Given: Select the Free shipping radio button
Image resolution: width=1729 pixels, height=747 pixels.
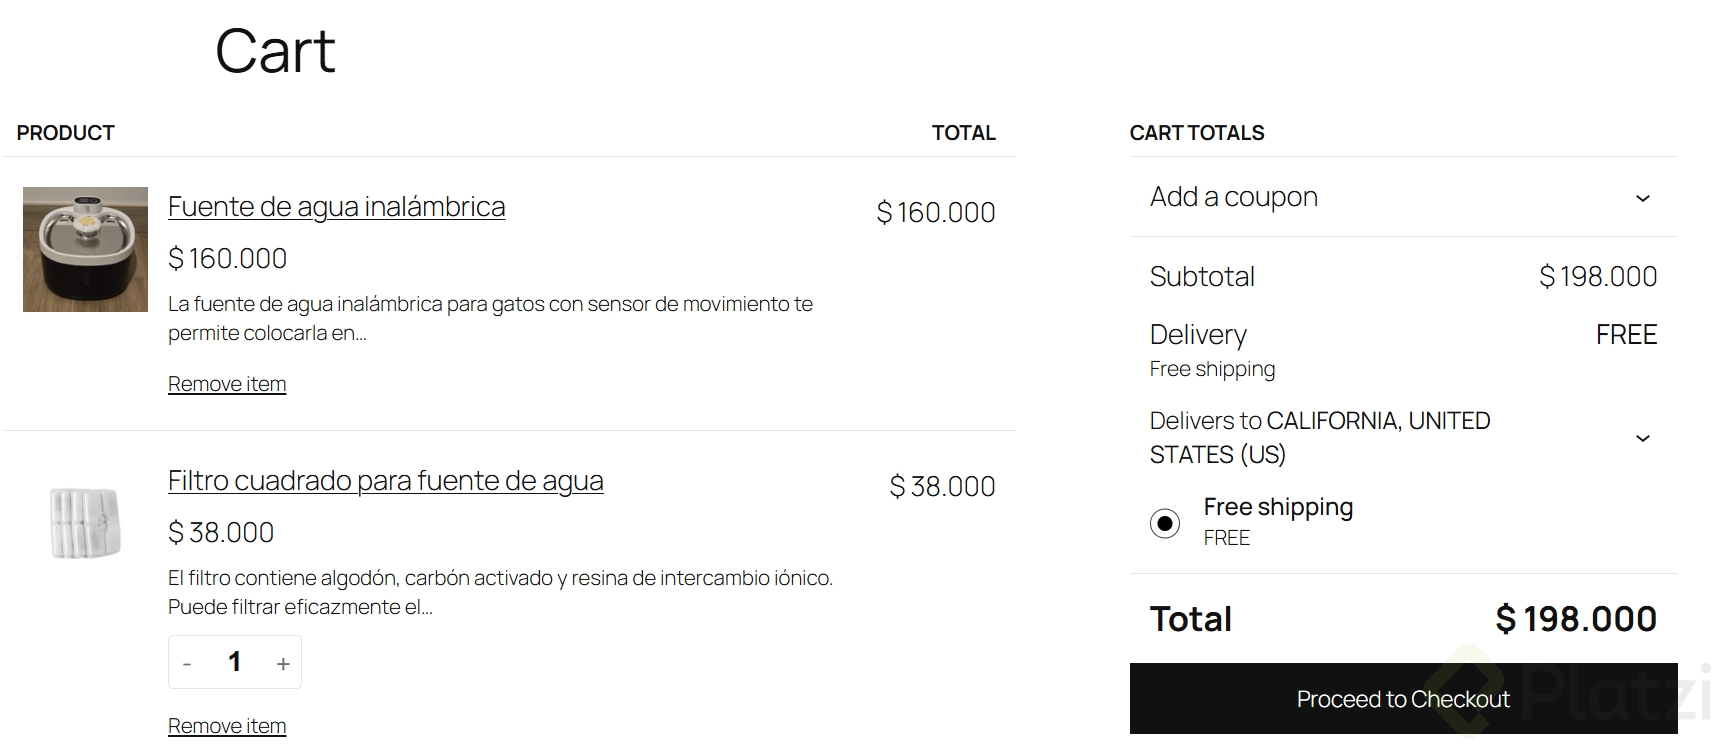Looking at the screenshot, I should (1165, 523).
